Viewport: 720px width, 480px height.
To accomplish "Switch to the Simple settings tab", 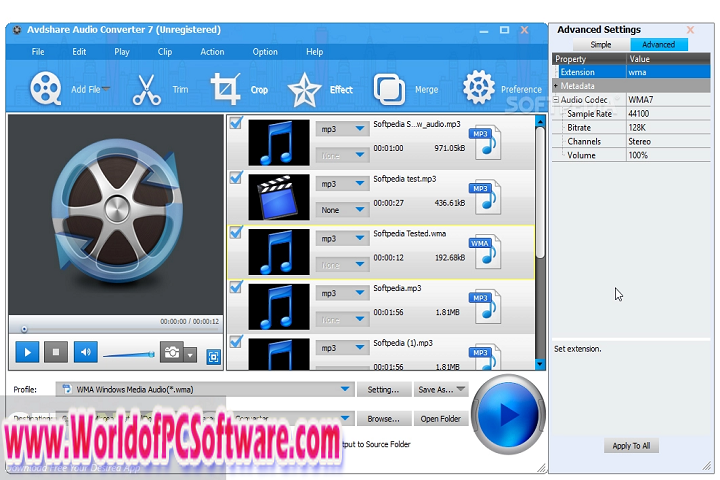I will coord(601,45).
